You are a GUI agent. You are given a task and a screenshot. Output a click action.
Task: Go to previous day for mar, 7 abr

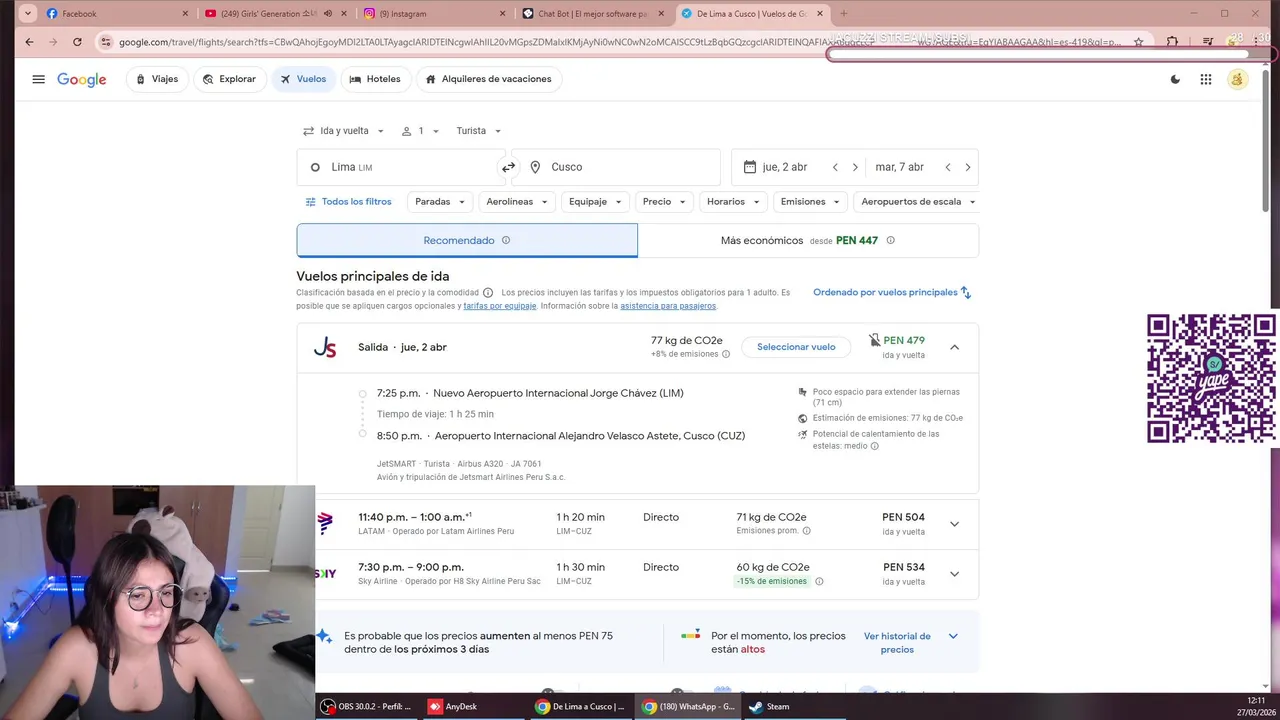[948, 167]
